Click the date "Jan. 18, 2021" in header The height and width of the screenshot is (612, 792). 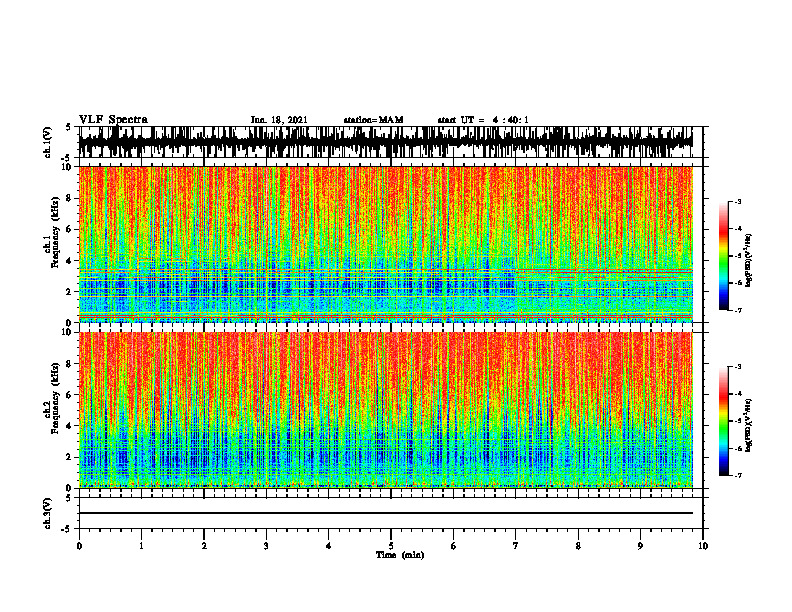279,120
